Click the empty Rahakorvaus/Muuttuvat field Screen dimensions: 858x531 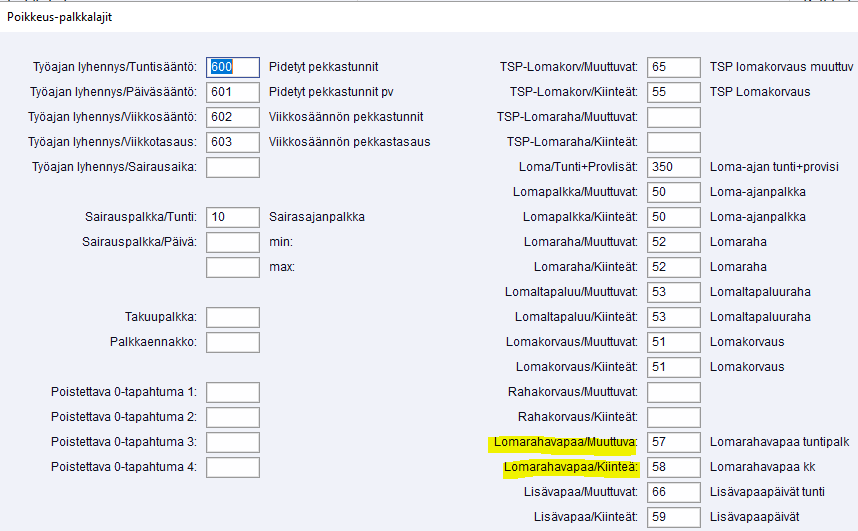pos(673,392)
